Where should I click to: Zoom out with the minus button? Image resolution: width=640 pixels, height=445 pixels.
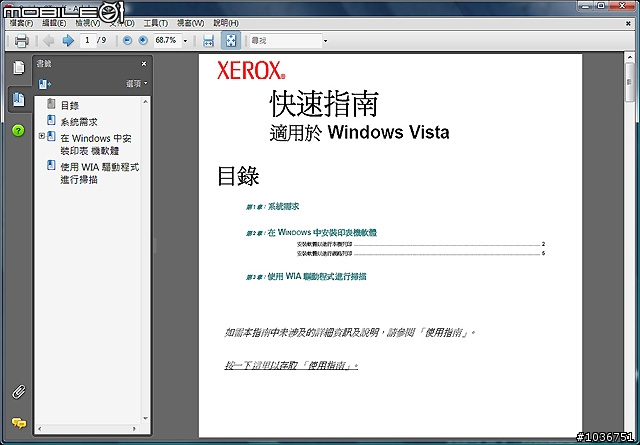pyautogui.click(x=127, y=40)
